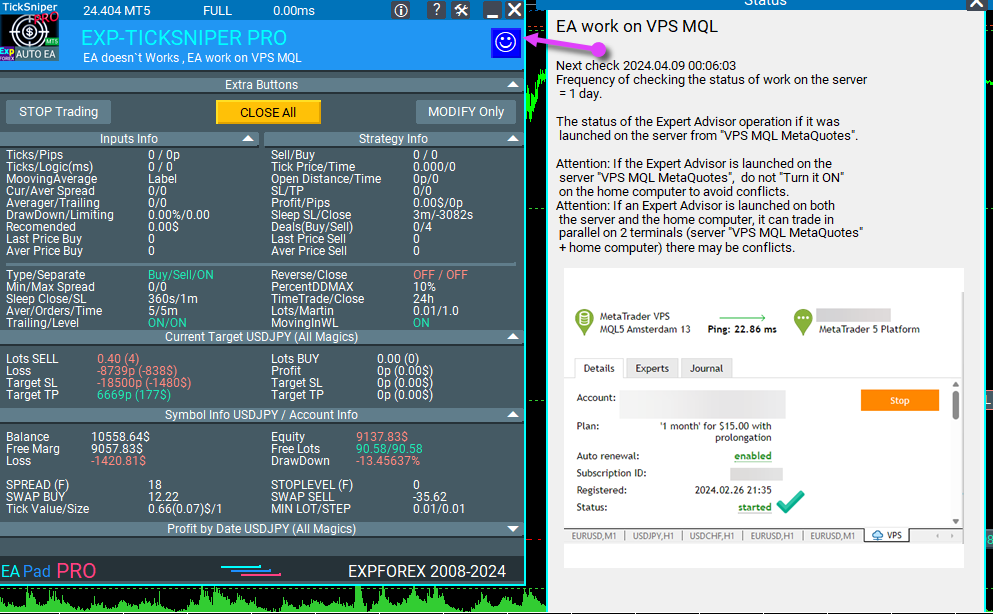Image resolution: width=993 pixels, height=614 pixels.
Task: Toggle the MovingInWL ON value
Action: pyautogui.click(x=421, y=323)
